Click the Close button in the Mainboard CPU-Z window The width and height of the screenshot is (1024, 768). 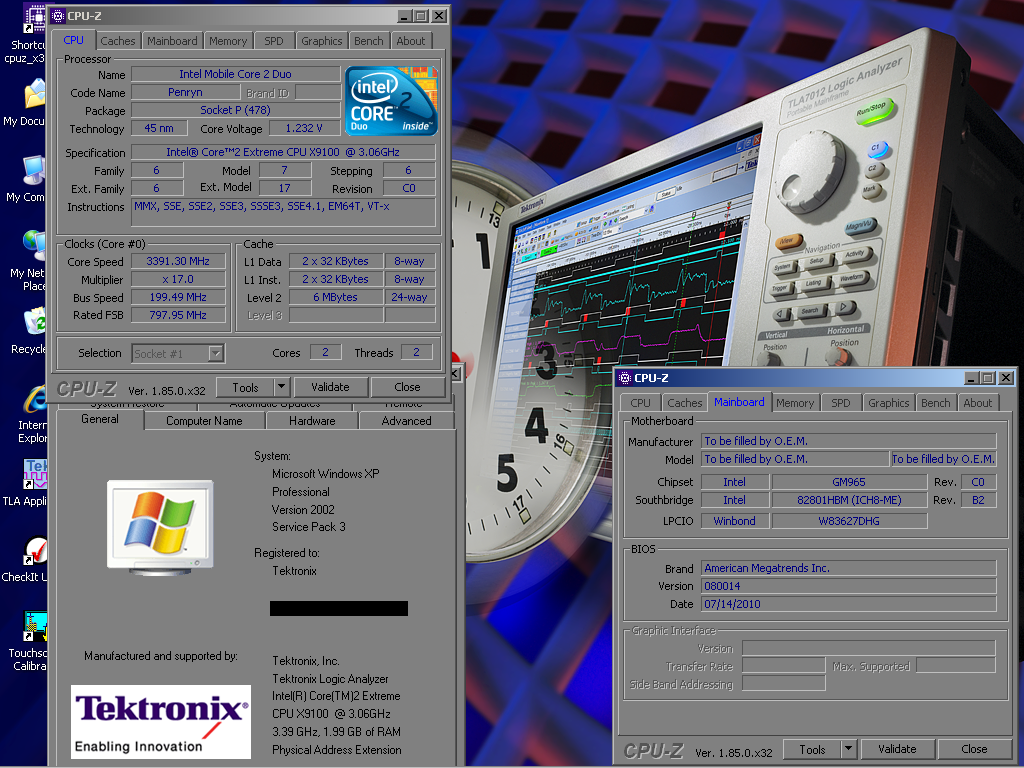tap(974, 749)
